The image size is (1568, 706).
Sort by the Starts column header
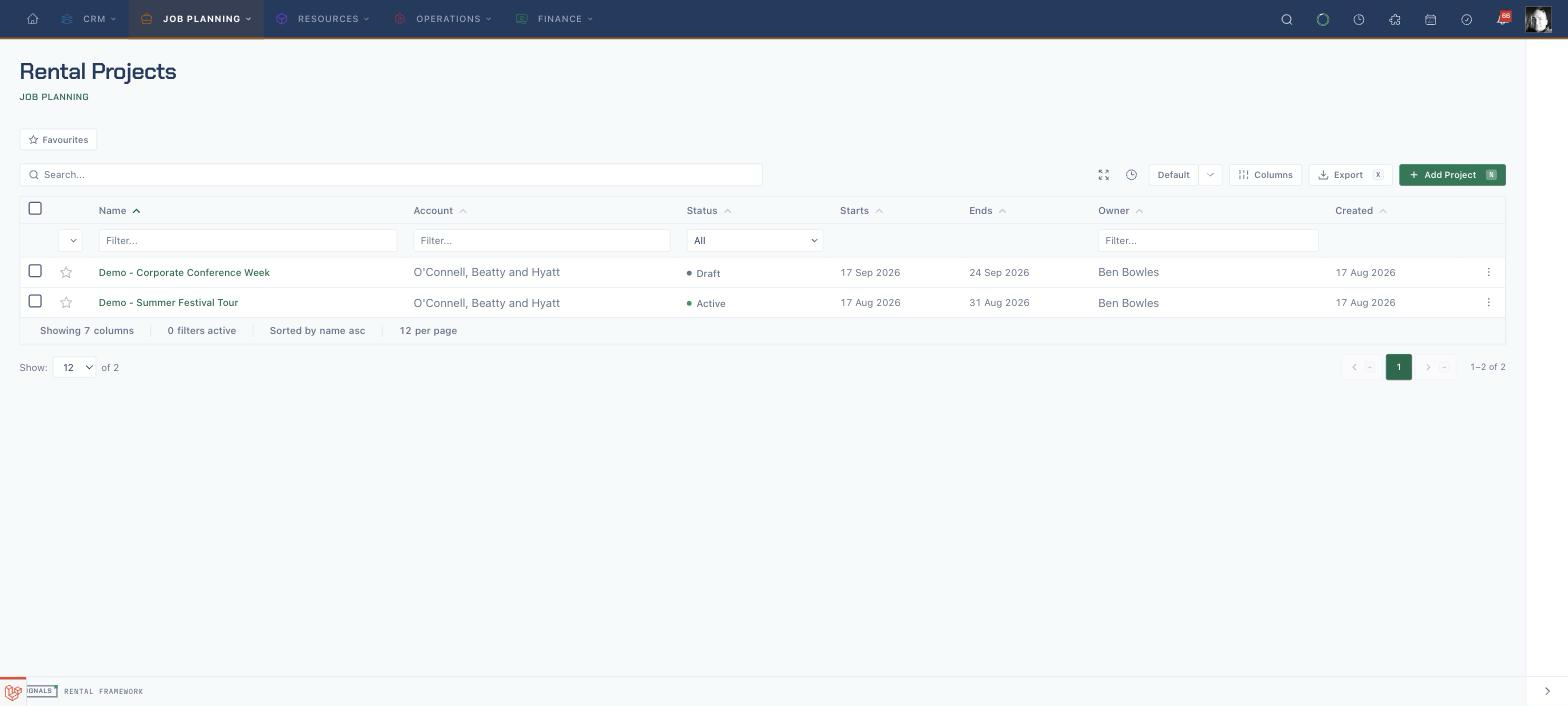861,211
